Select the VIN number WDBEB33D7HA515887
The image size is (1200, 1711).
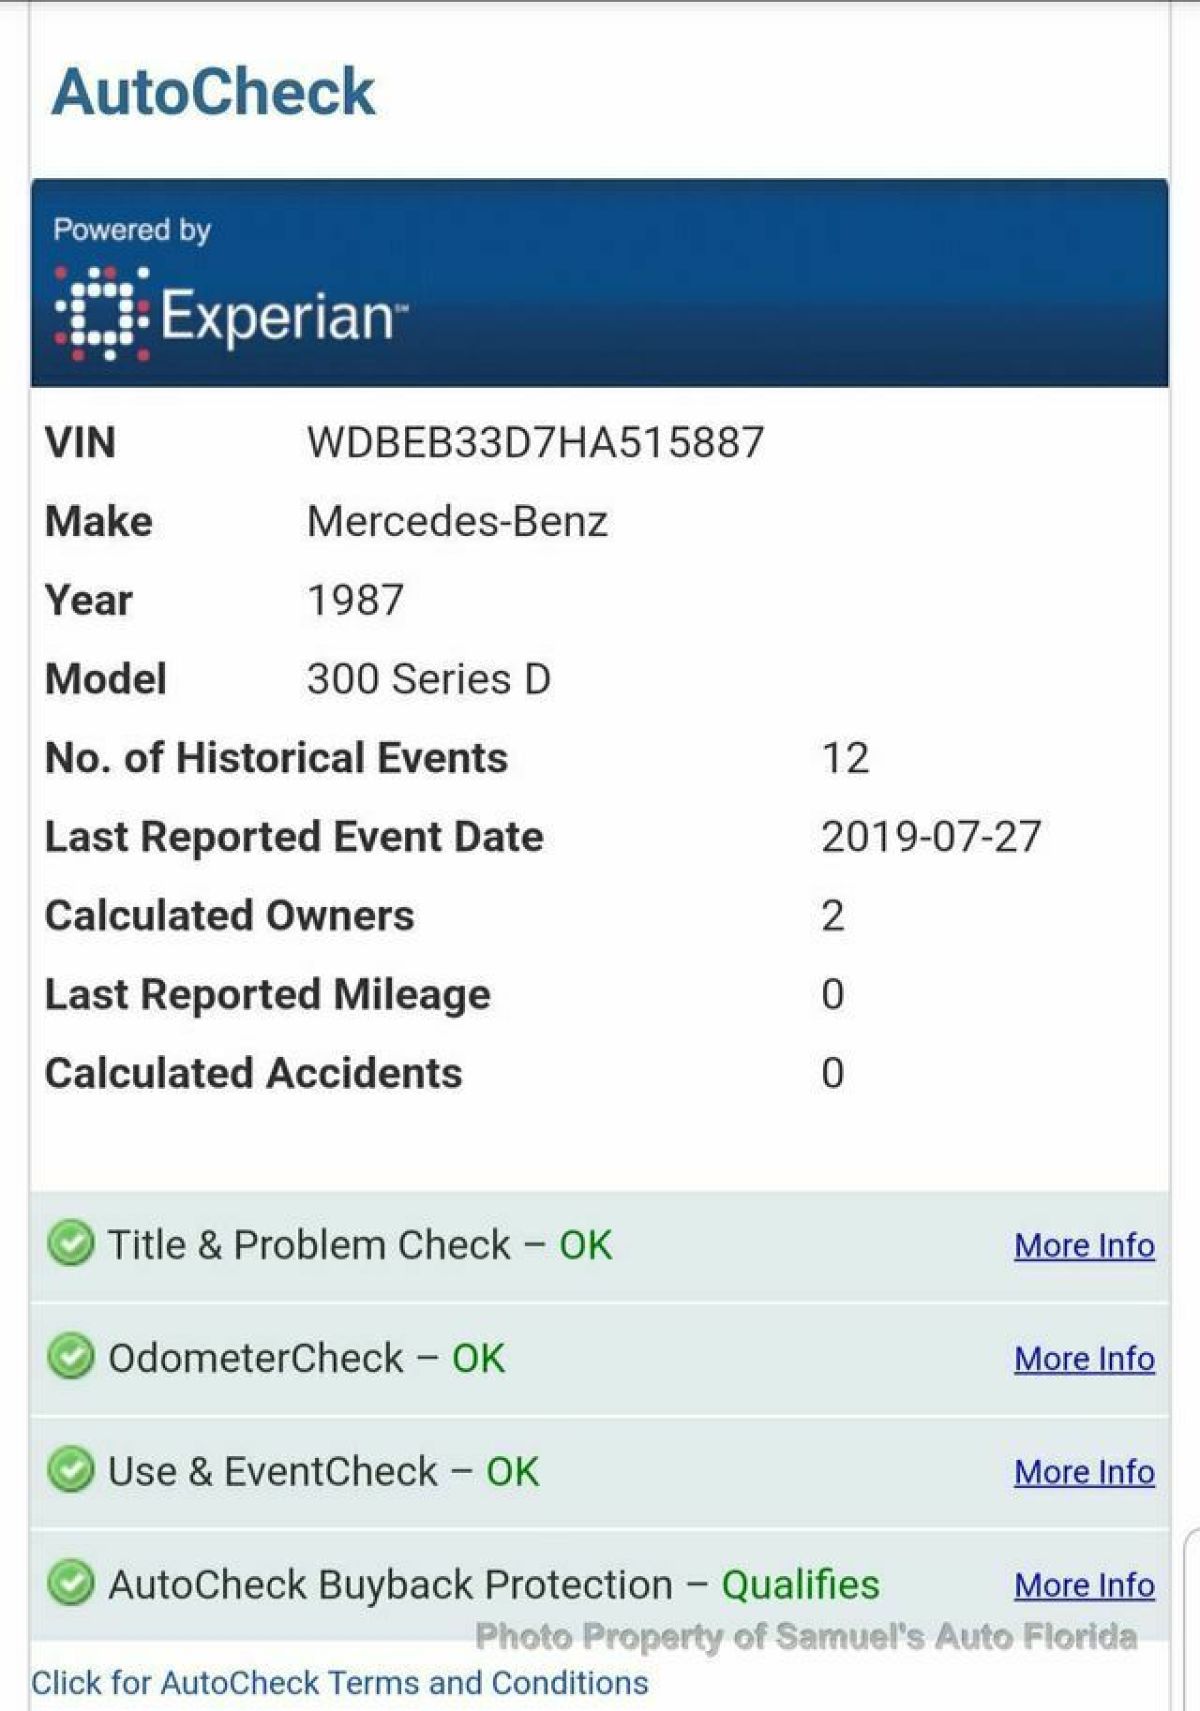pos(535,442)
